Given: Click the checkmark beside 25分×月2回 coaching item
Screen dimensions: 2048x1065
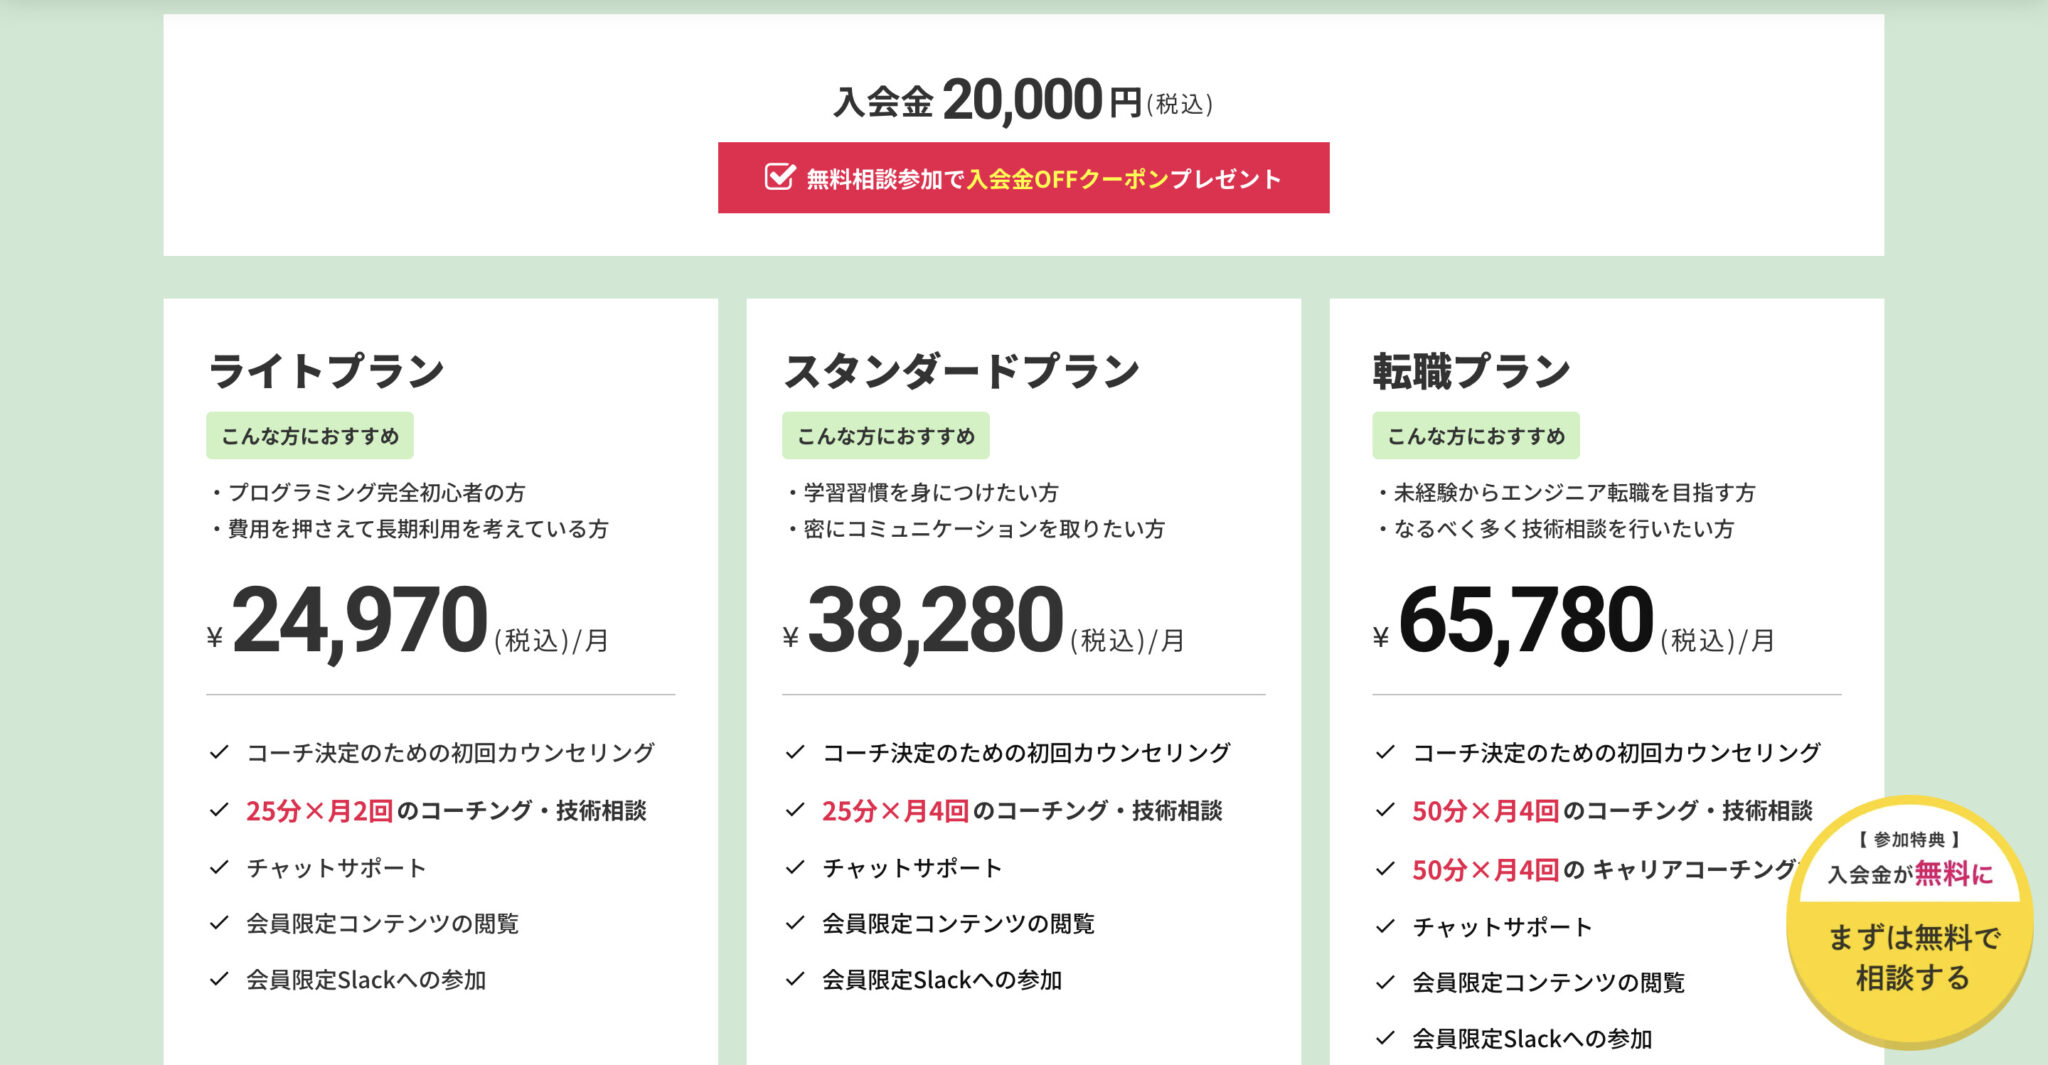Looking at the screenshot, I should (218, 809).
